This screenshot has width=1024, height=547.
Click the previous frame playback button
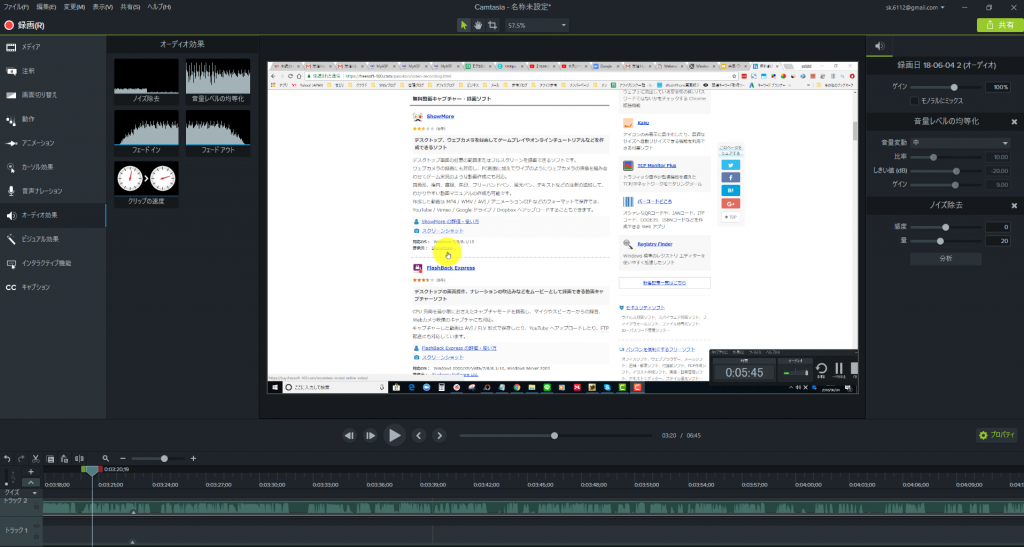[349, 435]
